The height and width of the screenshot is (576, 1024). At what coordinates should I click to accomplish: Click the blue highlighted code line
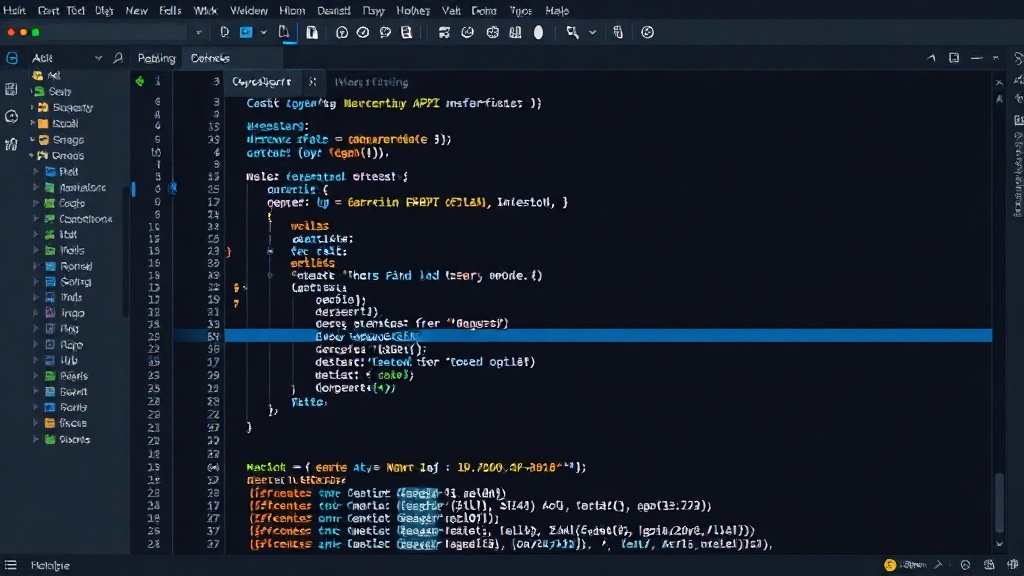[608, 336]
